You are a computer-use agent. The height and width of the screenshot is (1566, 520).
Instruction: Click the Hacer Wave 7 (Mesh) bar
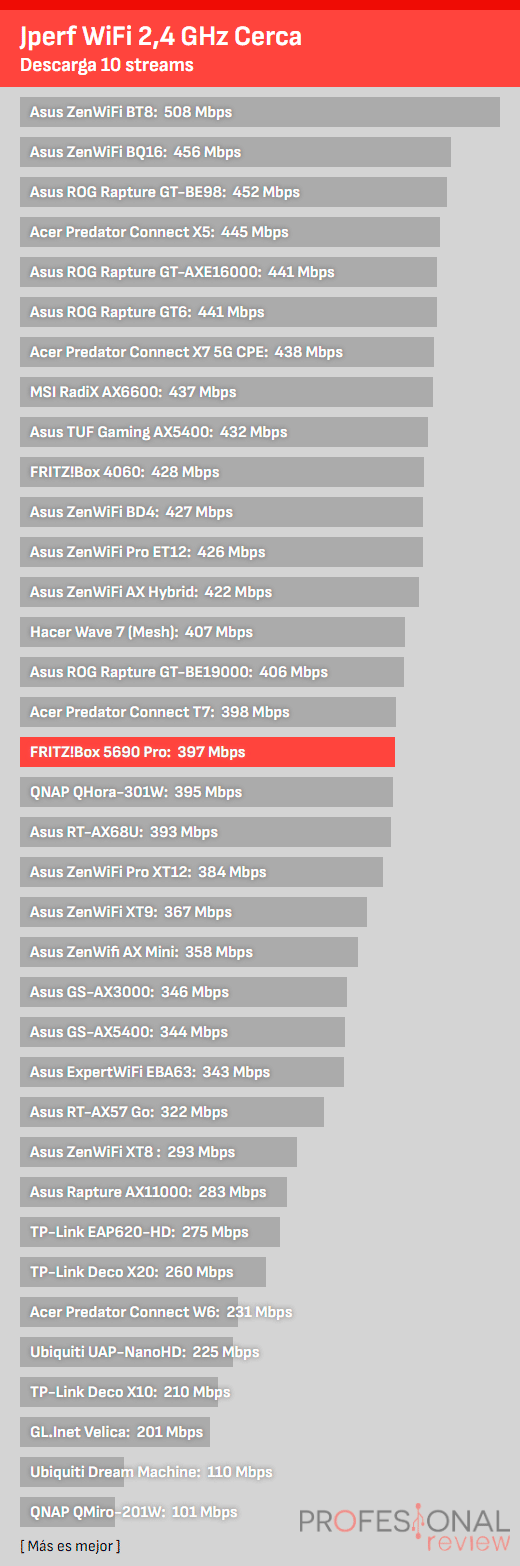pos(212,632)
